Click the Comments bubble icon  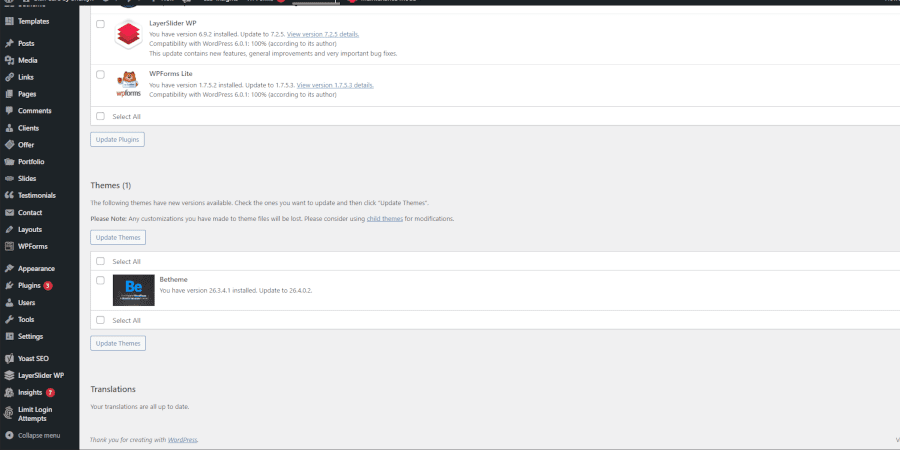[x=9, y=111]
